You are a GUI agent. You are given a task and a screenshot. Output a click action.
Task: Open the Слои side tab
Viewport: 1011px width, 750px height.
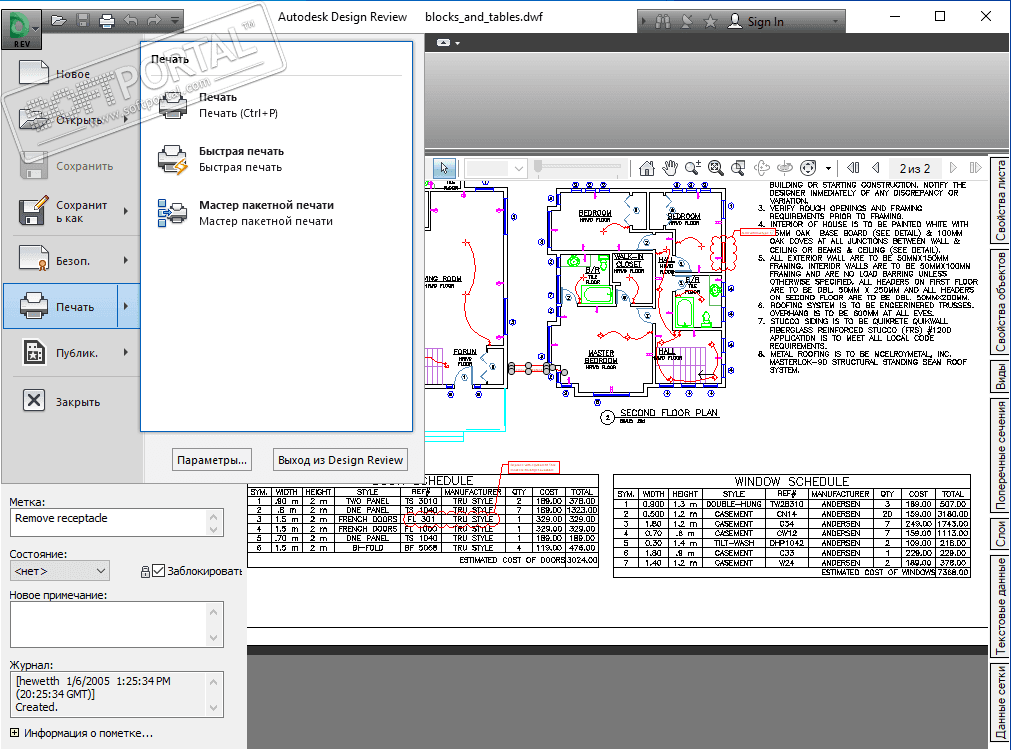pos(1000,535)
